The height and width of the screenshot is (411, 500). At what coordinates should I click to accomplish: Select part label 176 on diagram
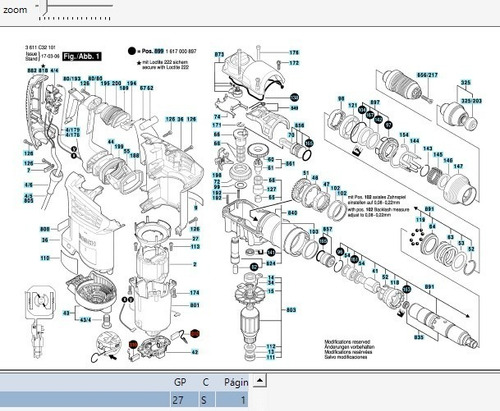click(x=294, y=52)
